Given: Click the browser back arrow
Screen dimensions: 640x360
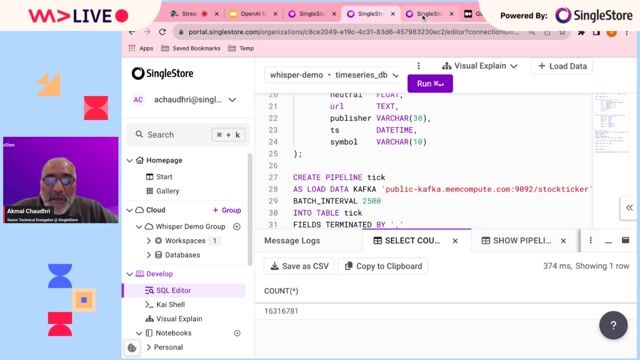Looking at the screenshot, I should (x=132, y=32).
